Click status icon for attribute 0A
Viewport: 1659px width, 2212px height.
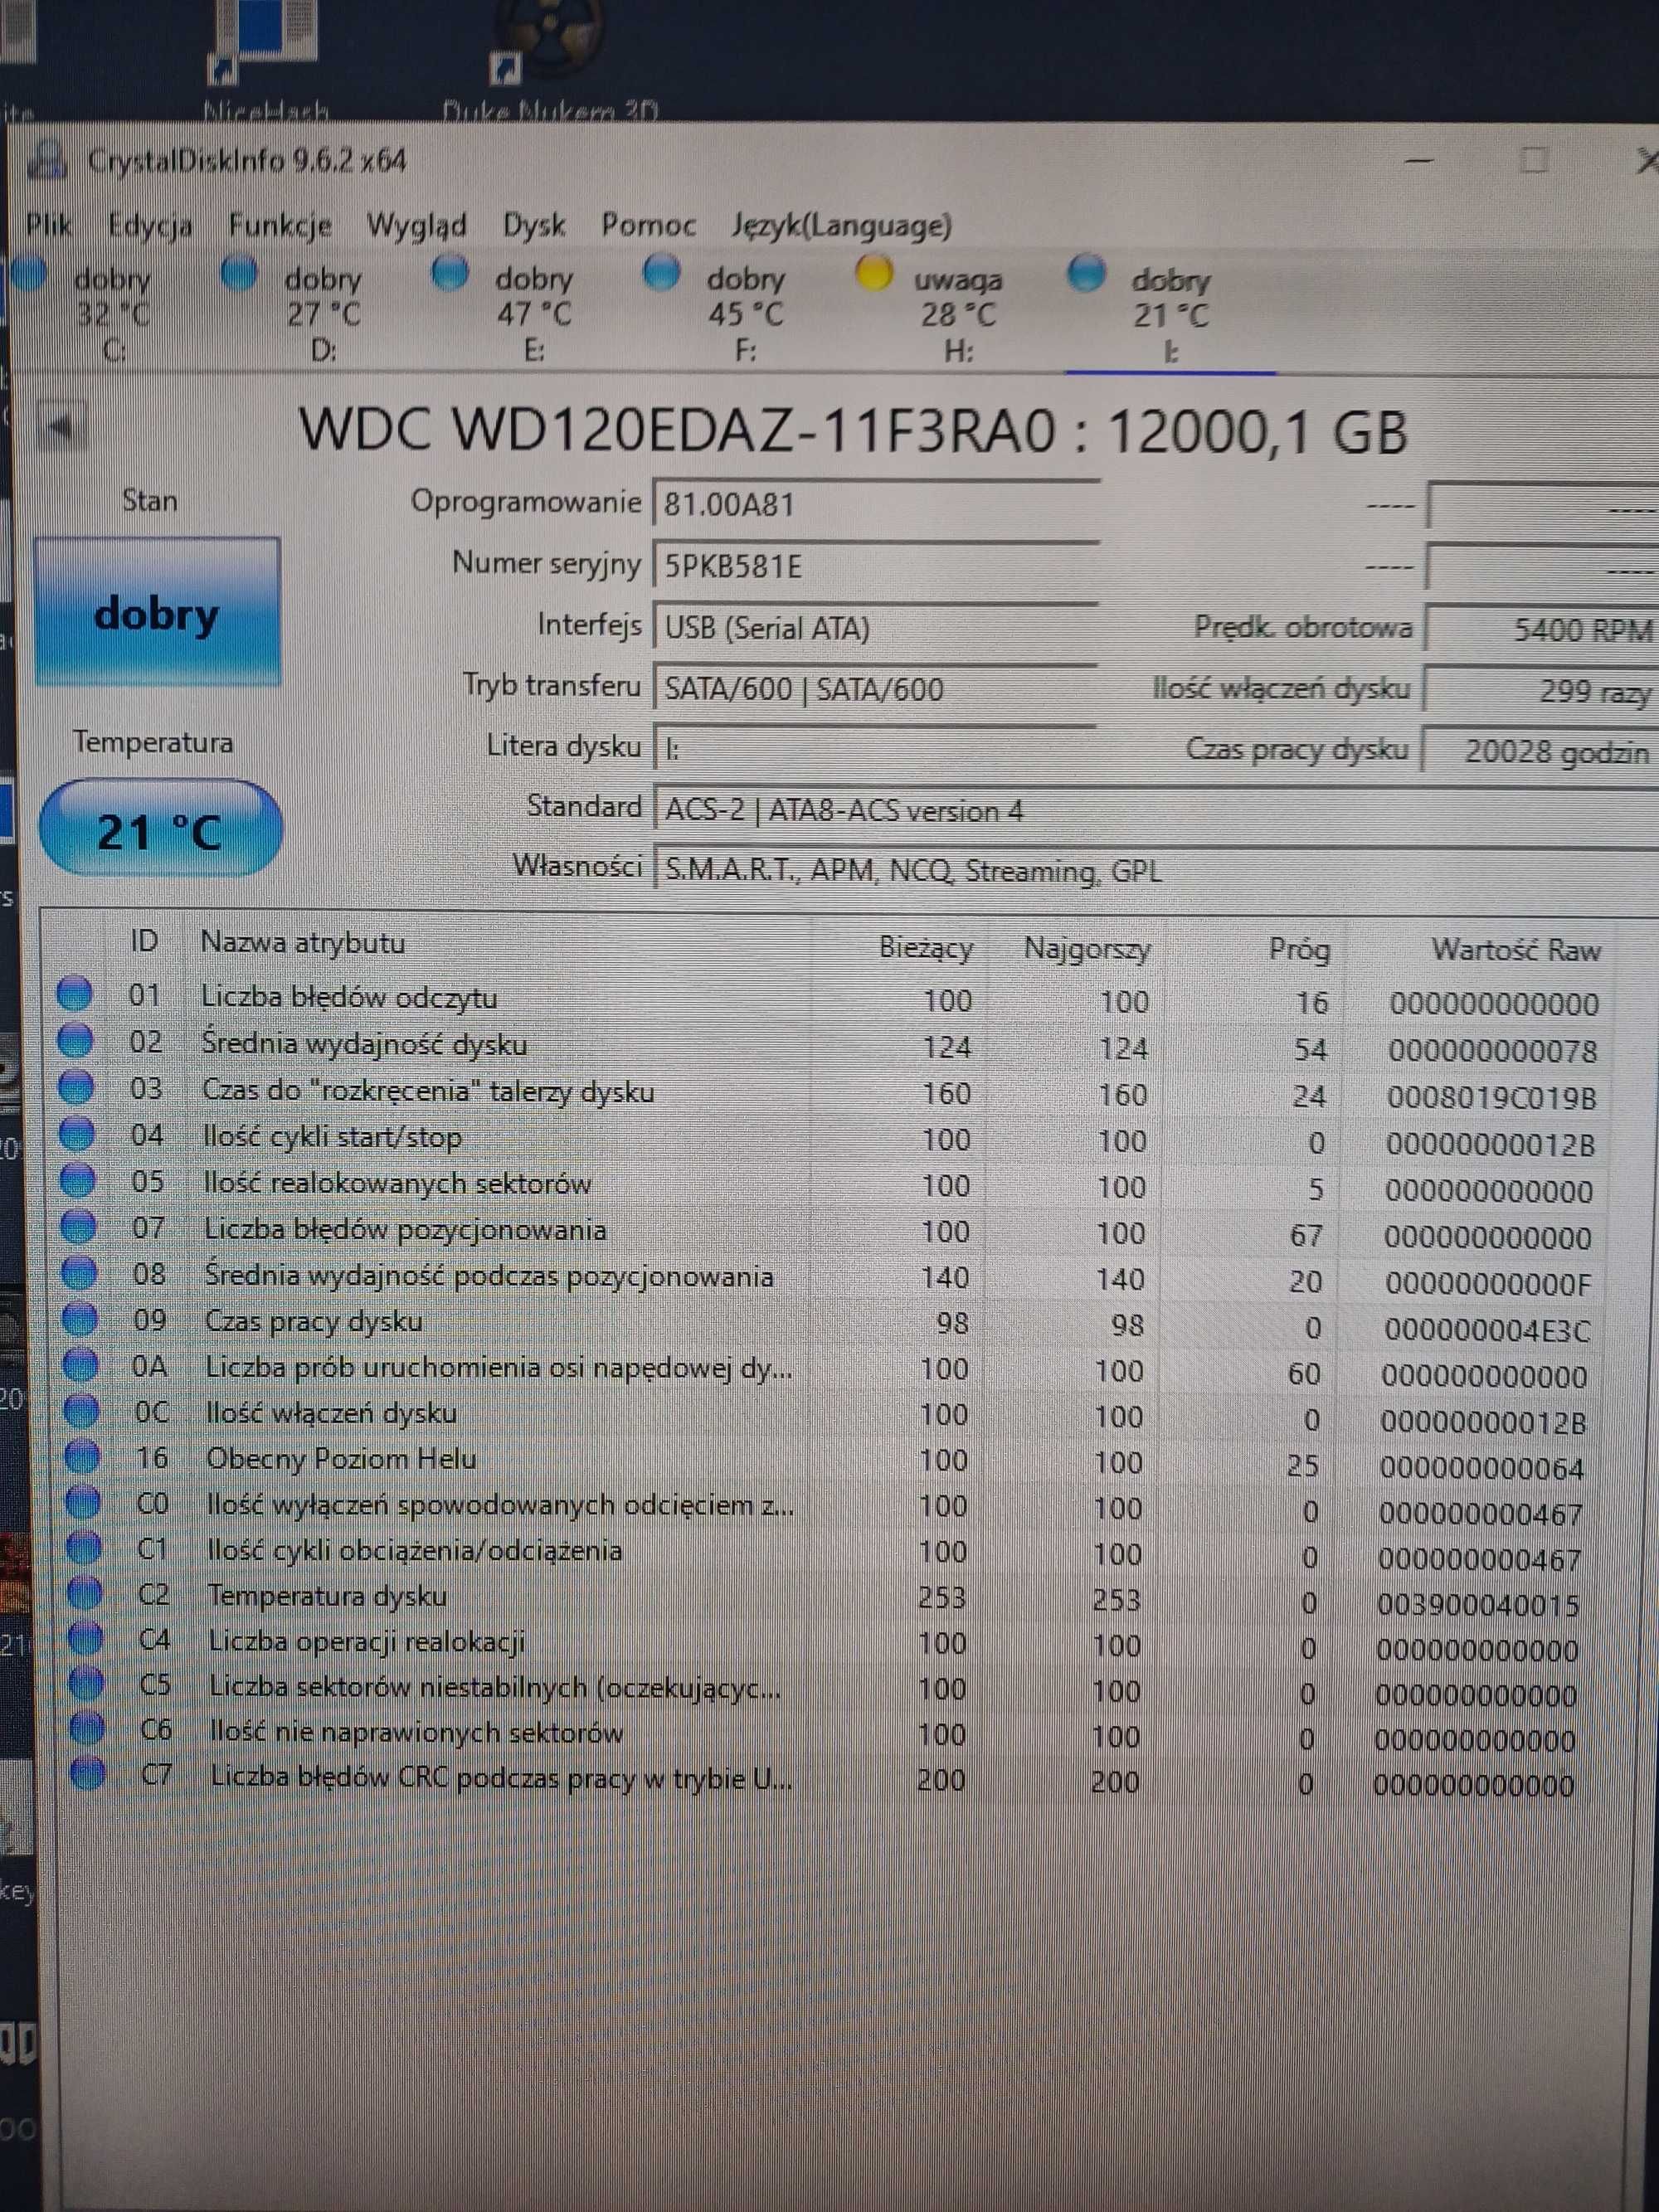(81, 1364)
